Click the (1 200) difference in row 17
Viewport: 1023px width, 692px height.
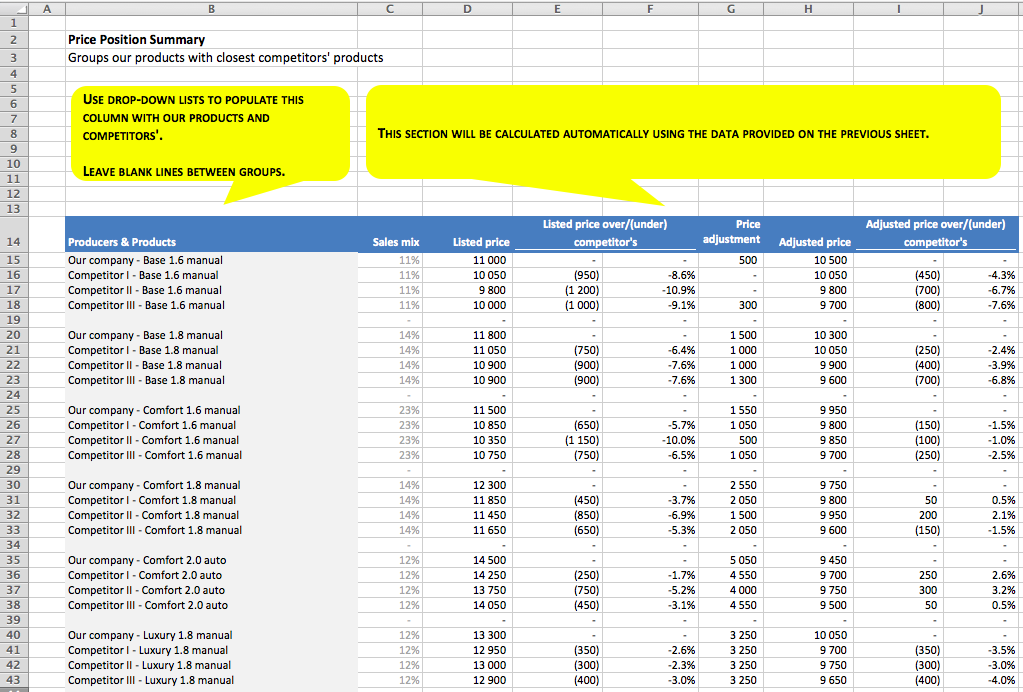pos(582,290)
